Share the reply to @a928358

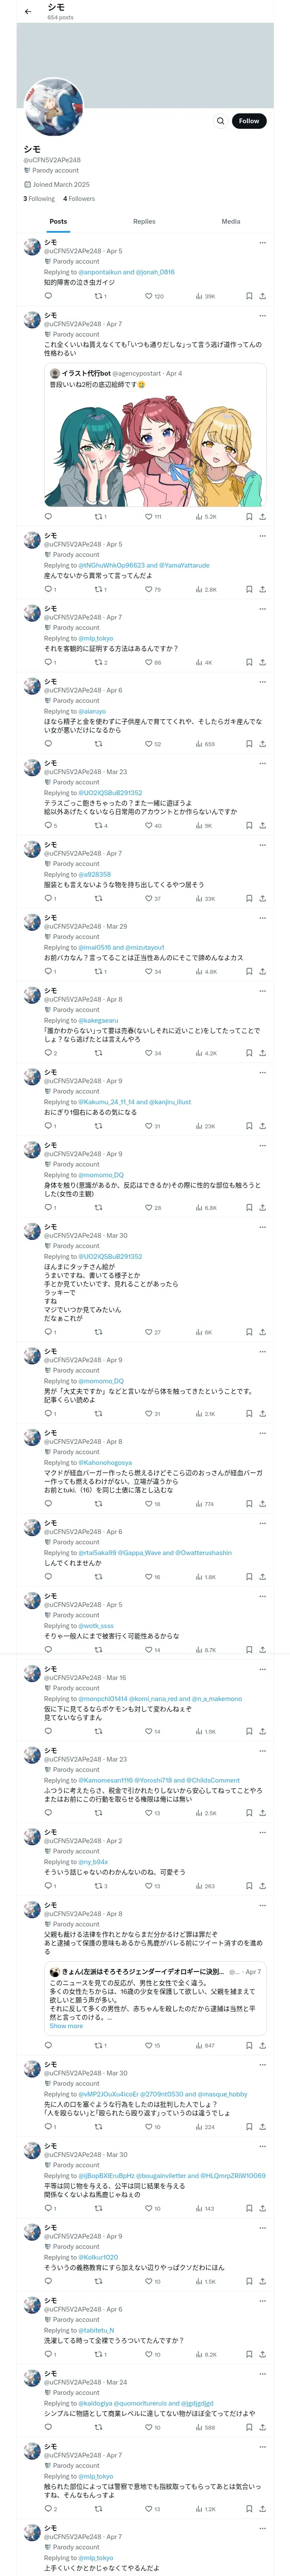coord(262,898)
